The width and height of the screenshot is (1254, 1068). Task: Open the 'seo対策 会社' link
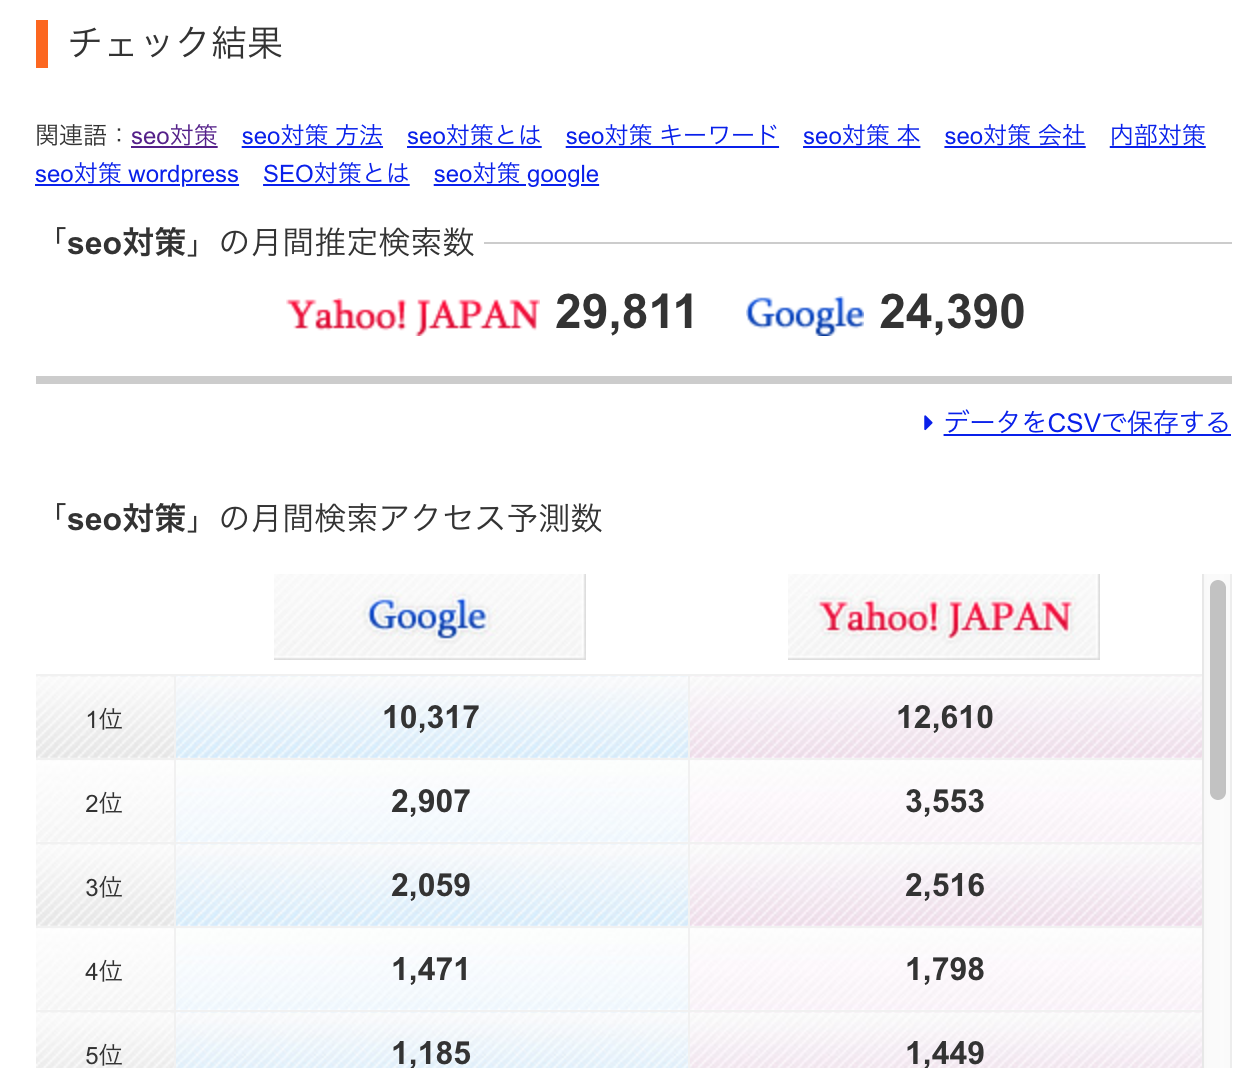1015,136
